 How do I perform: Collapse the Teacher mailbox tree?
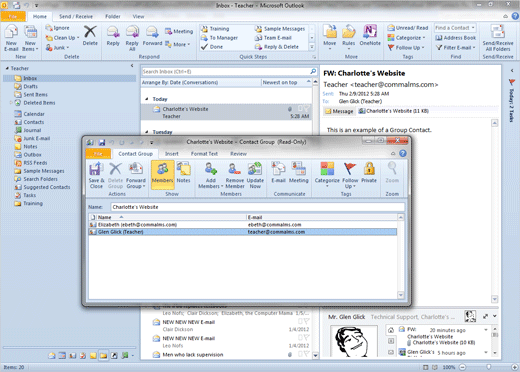pyautogui.click(x=7, y=68)
